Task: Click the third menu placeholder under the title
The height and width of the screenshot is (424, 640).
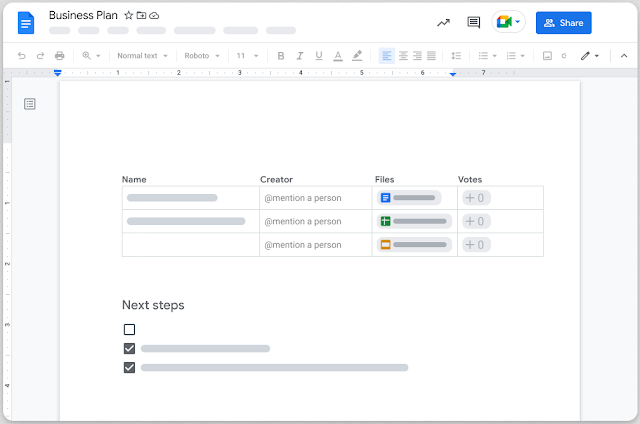Action: click(x=118, y=30)
